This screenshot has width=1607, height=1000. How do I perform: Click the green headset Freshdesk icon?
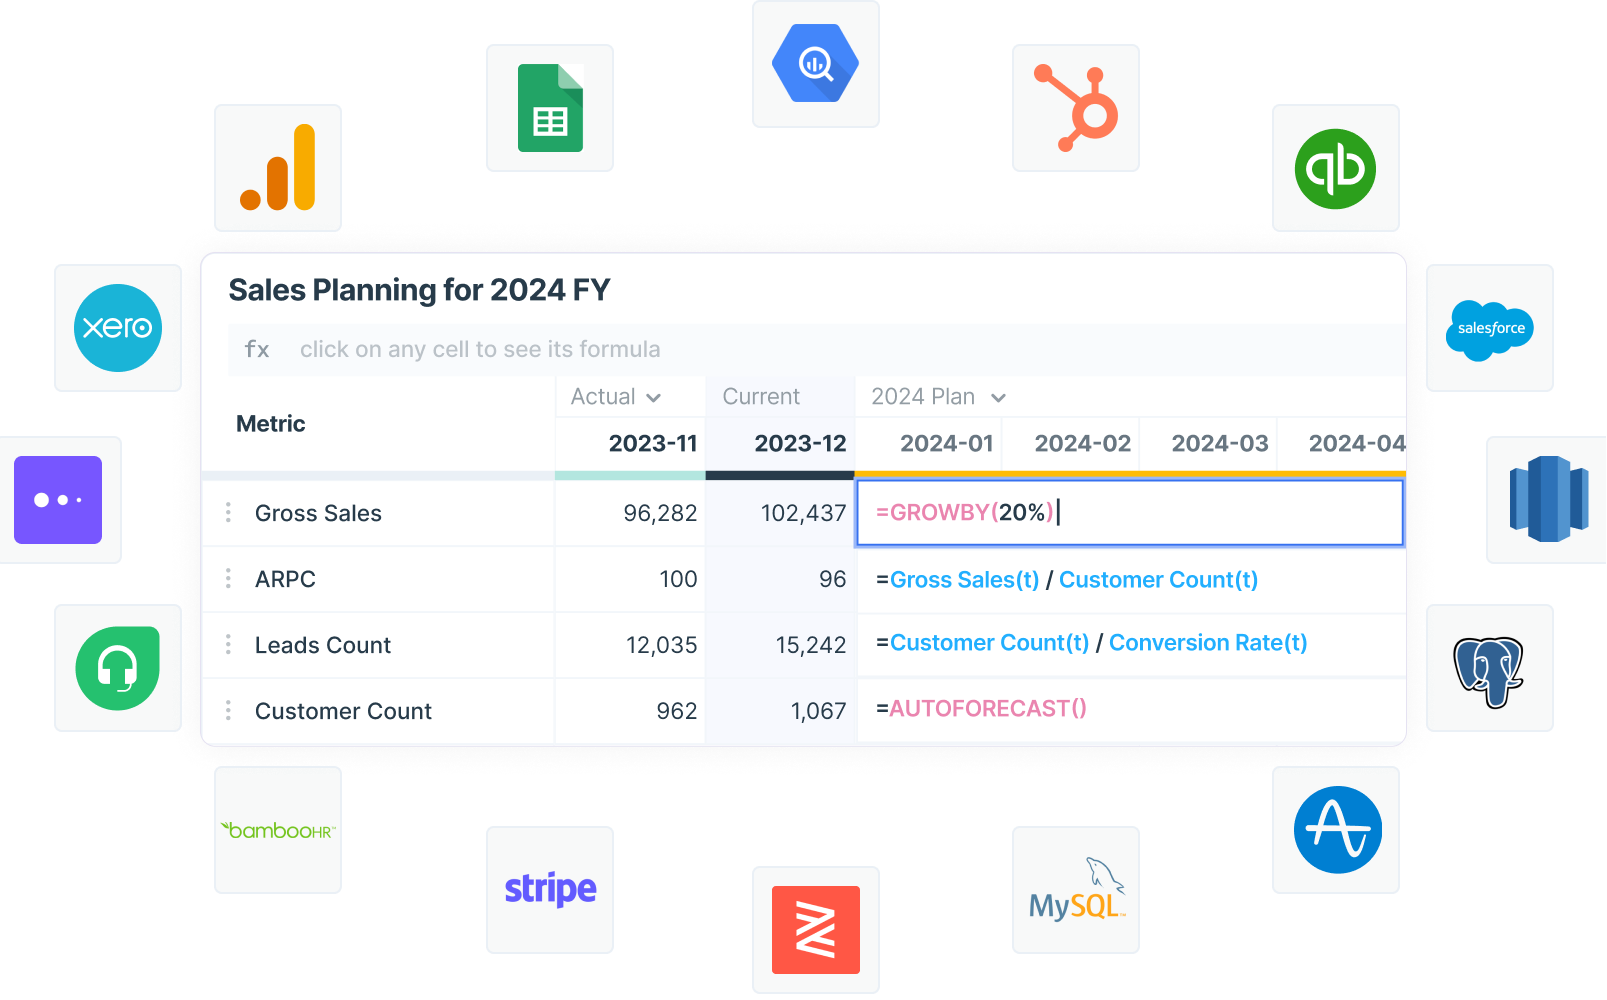click(118, 668)
